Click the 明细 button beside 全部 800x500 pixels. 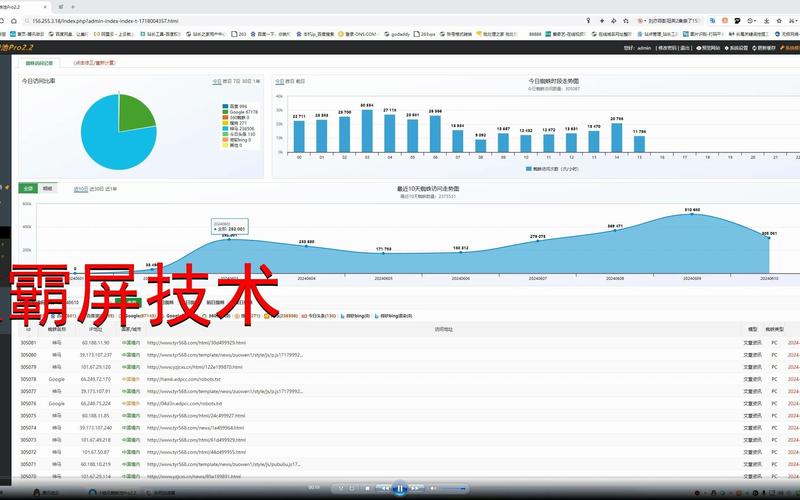[47, 188]
